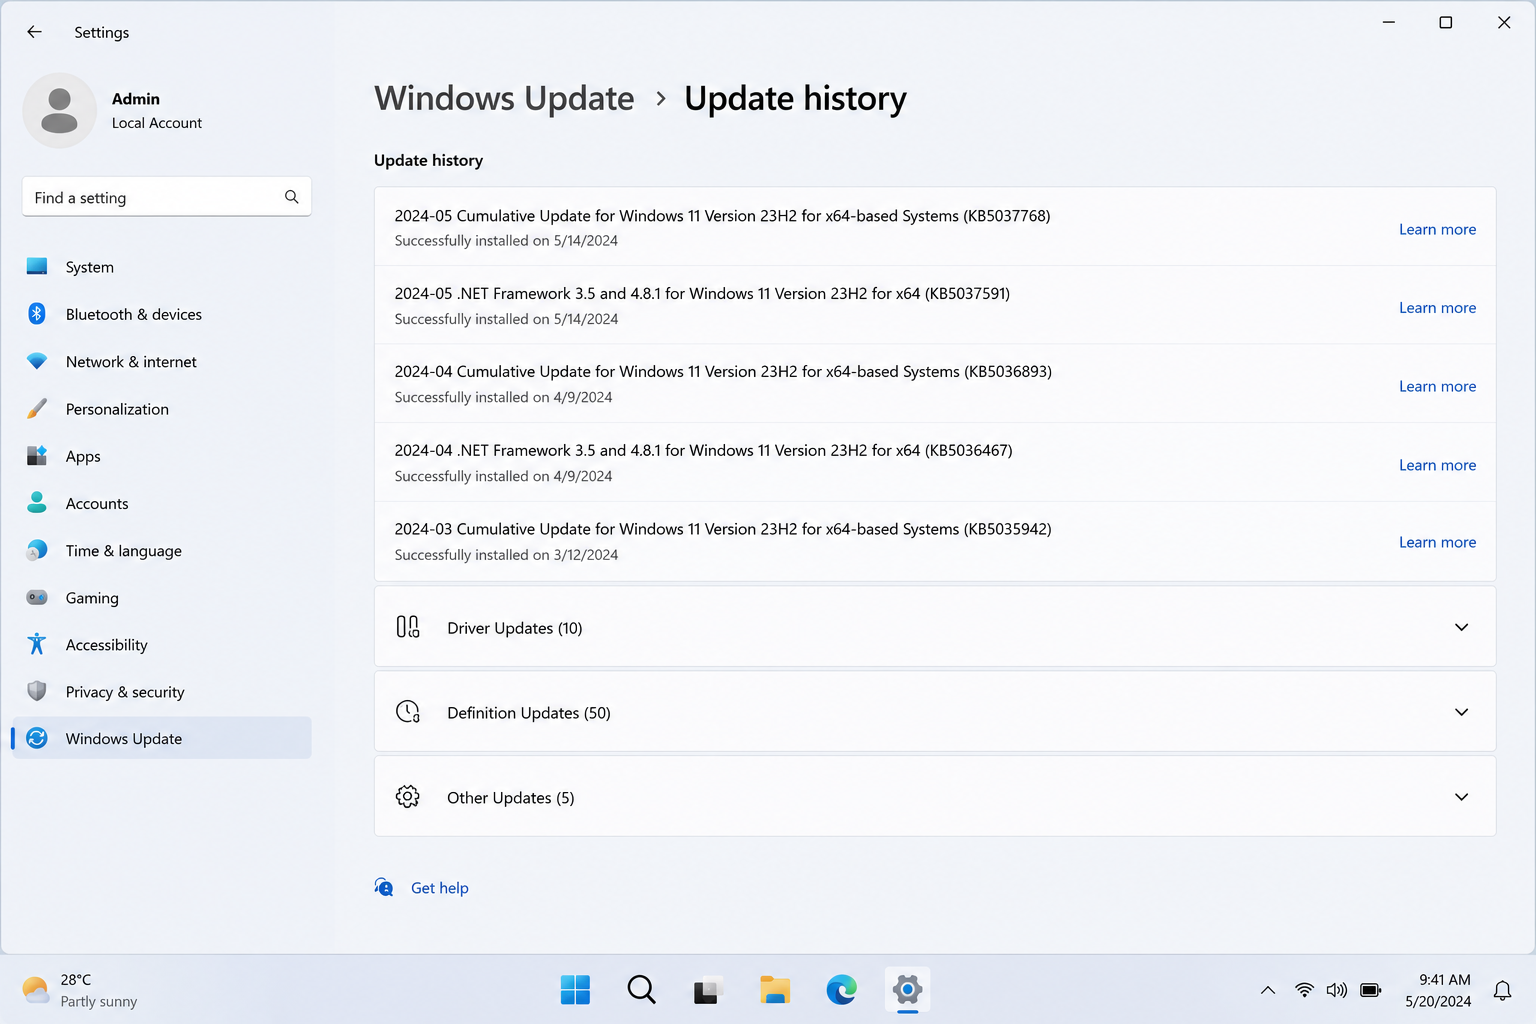Click the Privacy & security shield icon
The width and height of the screenshot is (1536, 1024).
click(x=37, y=691)
